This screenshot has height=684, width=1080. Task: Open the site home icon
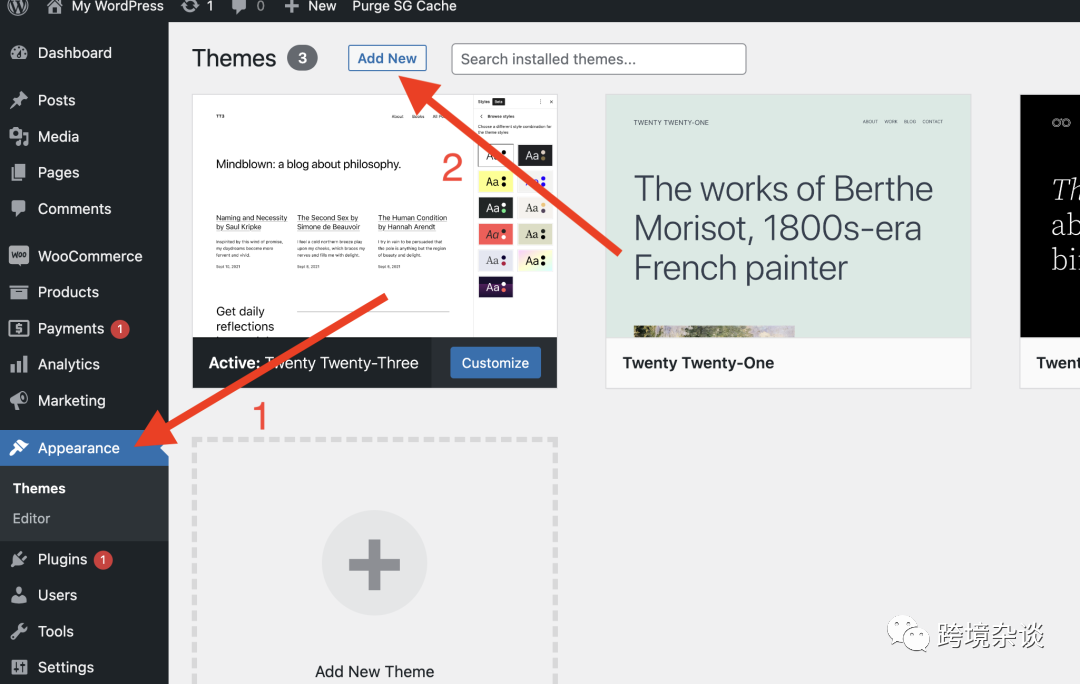(54, 6)
